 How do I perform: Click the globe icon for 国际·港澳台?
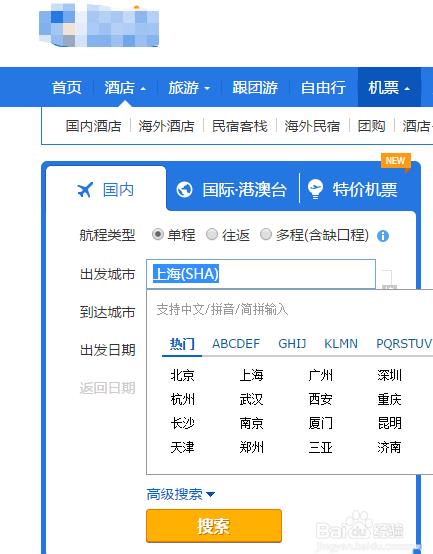pos(184,190)
